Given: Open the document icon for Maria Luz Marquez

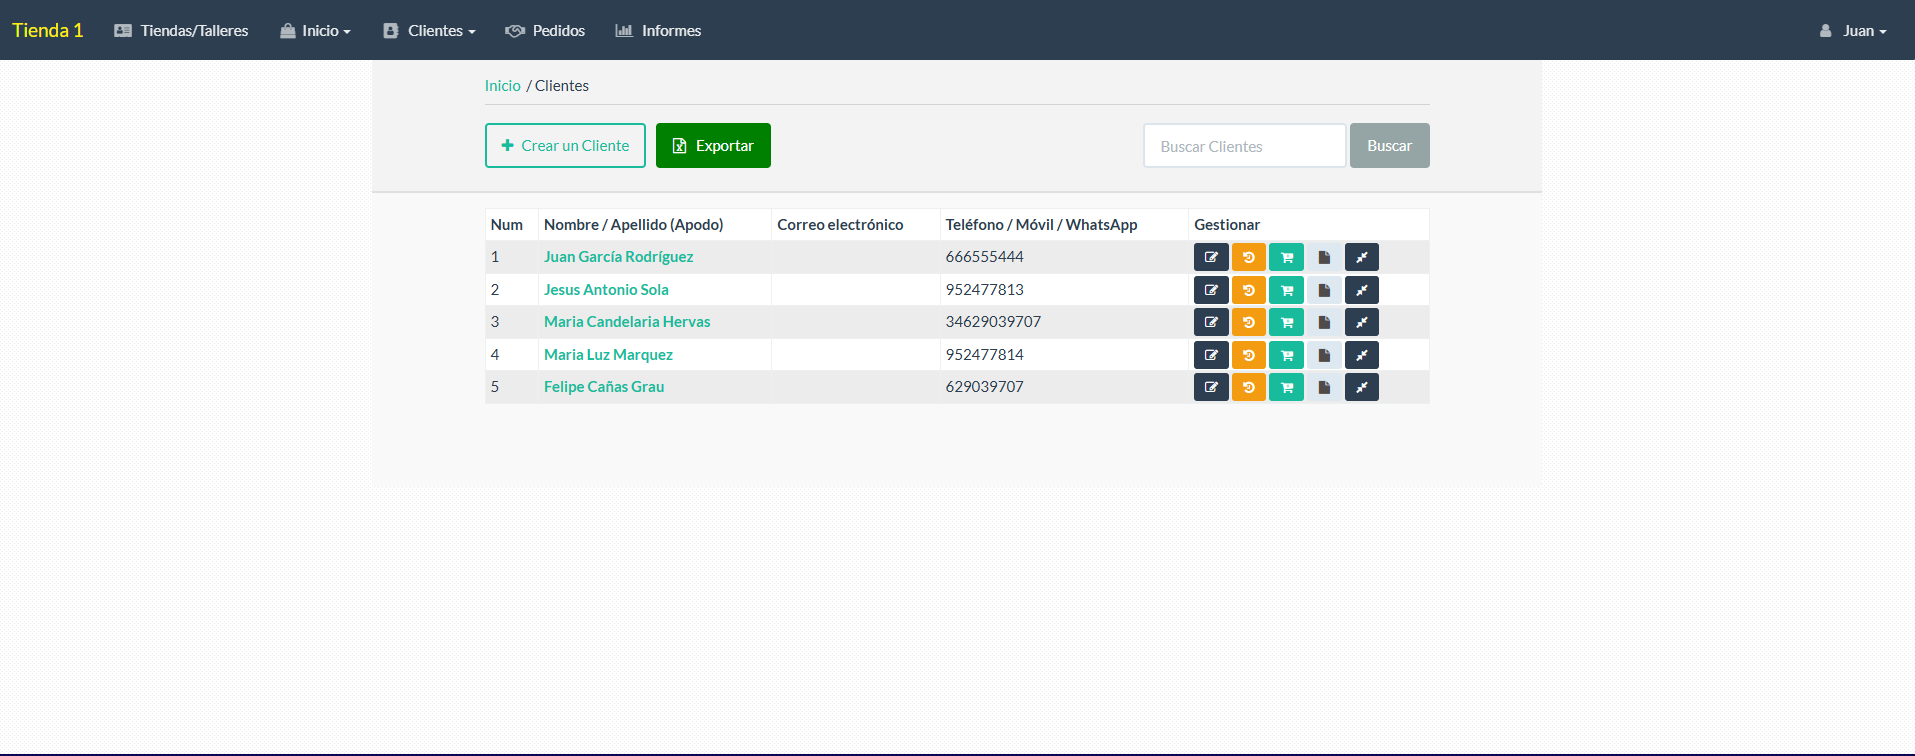Looking at the screenshot, I should [x=1324, y=355].
